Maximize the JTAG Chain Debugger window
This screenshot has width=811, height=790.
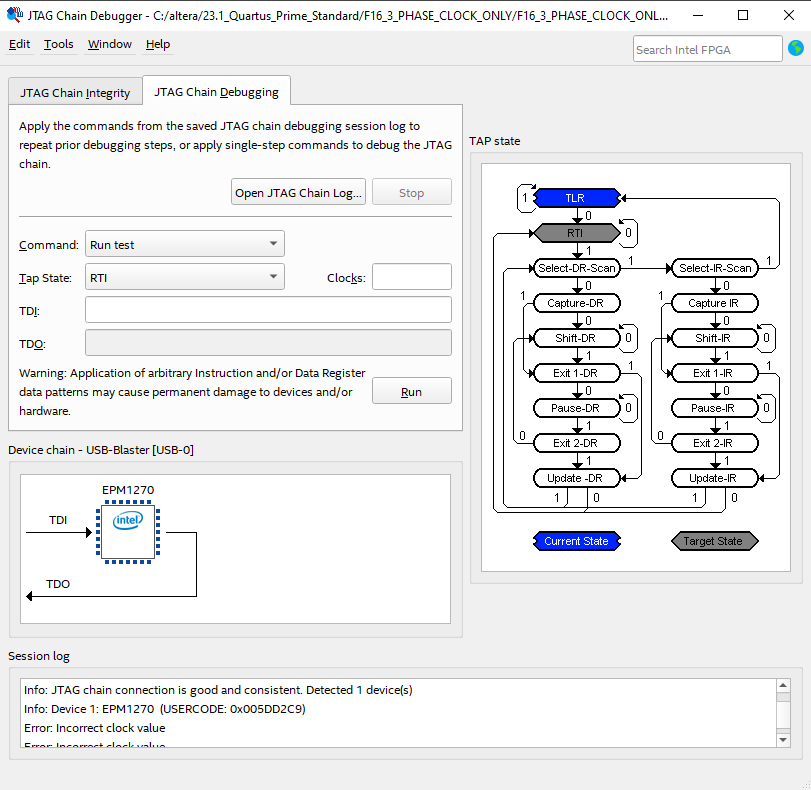(x=743, y=16)
